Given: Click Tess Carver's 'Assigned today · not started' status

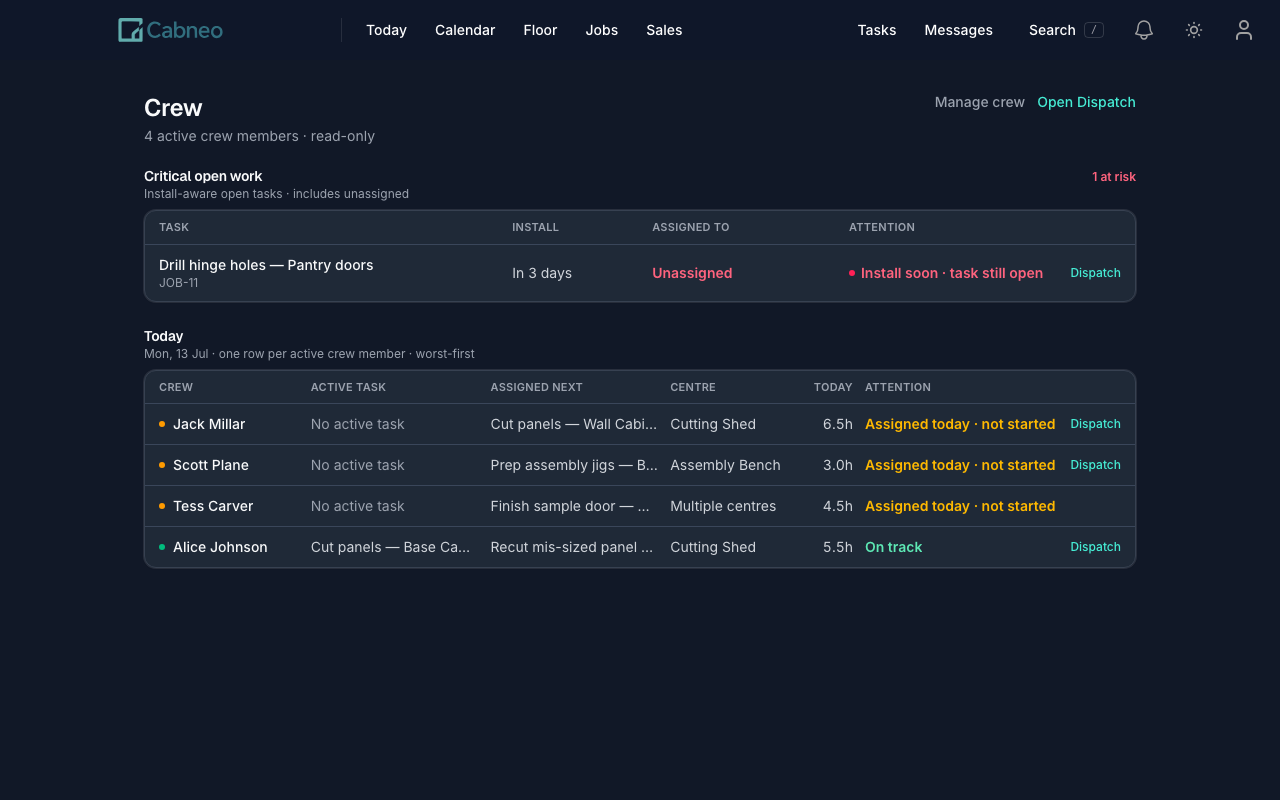Looking at the screenshot, I should [x=960, y=506].
